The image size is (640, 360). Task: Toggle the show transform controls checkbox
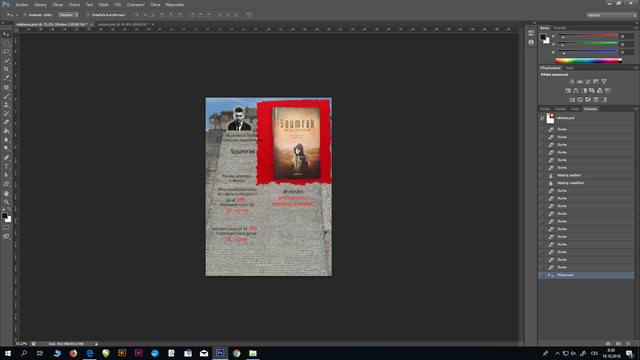88,15
